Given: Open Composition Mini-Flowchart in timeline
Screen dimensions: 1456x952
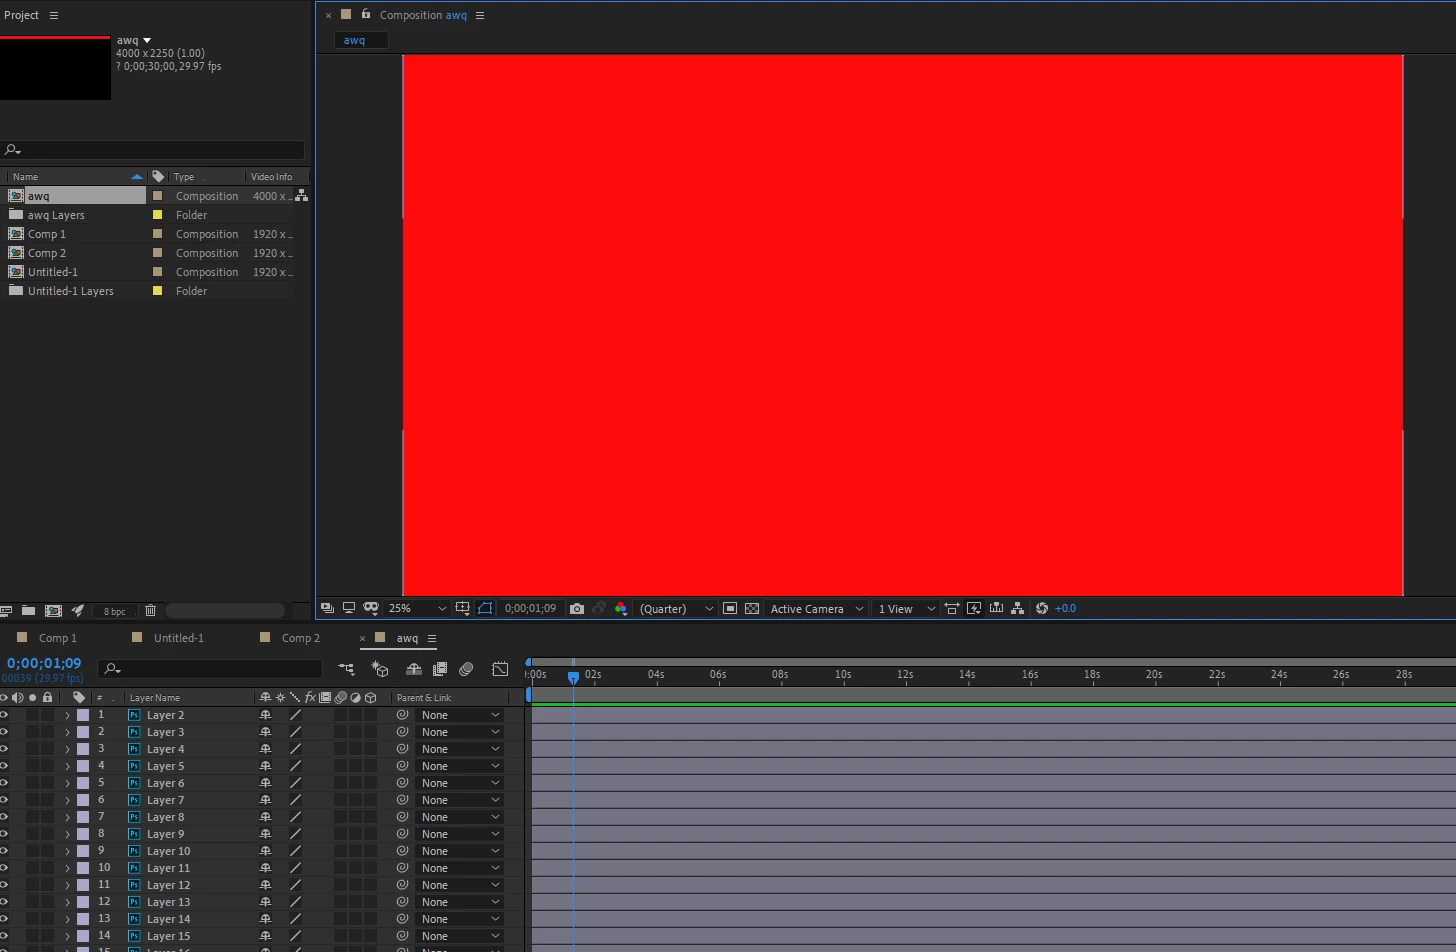Looking at the screenshot, I should coord(346,669).
